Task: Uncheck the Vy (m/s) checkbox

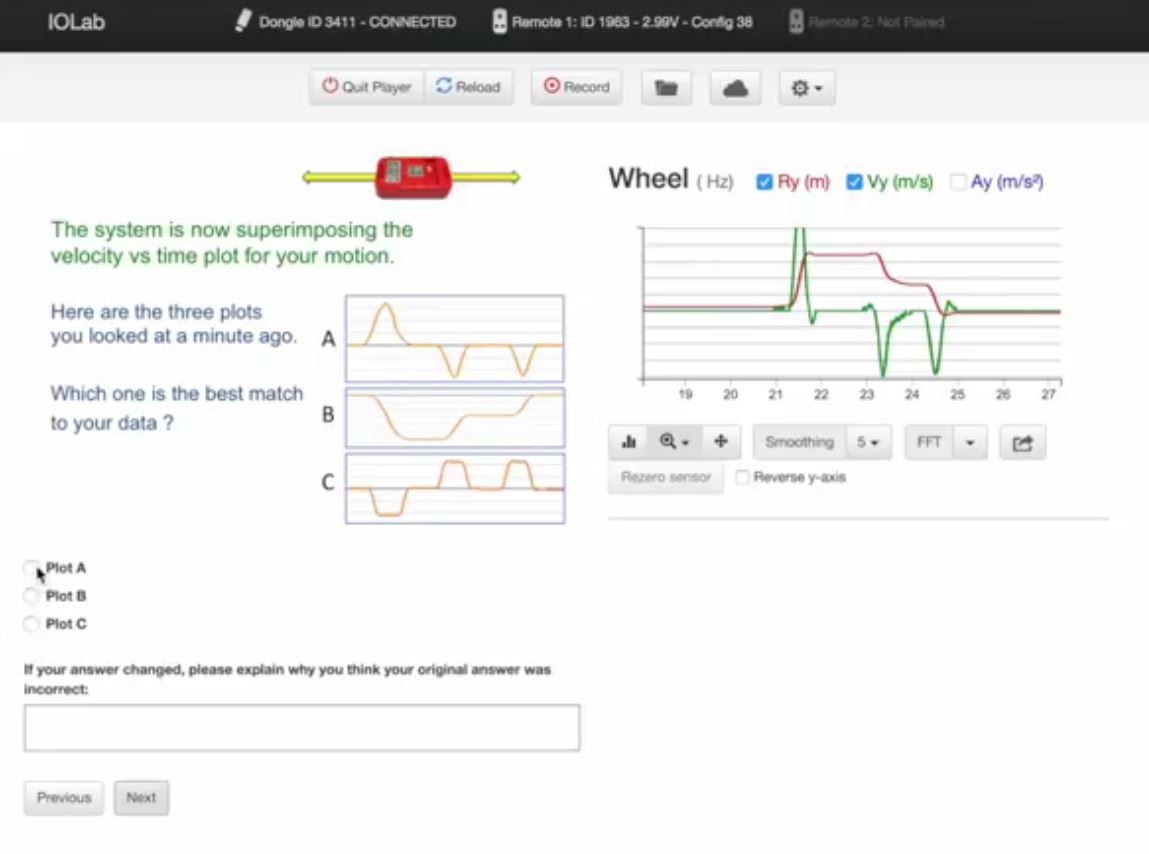Action: tap(854, 182)
